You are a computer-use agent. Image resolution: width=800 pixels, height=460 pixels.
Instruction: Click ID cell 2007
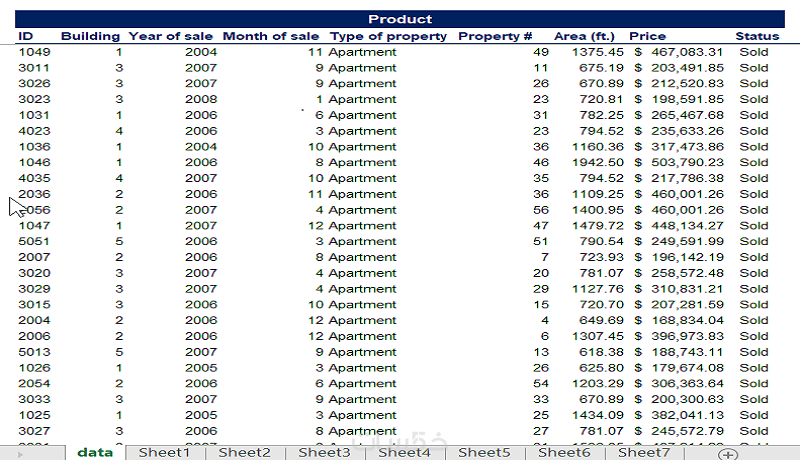point(34,257)
